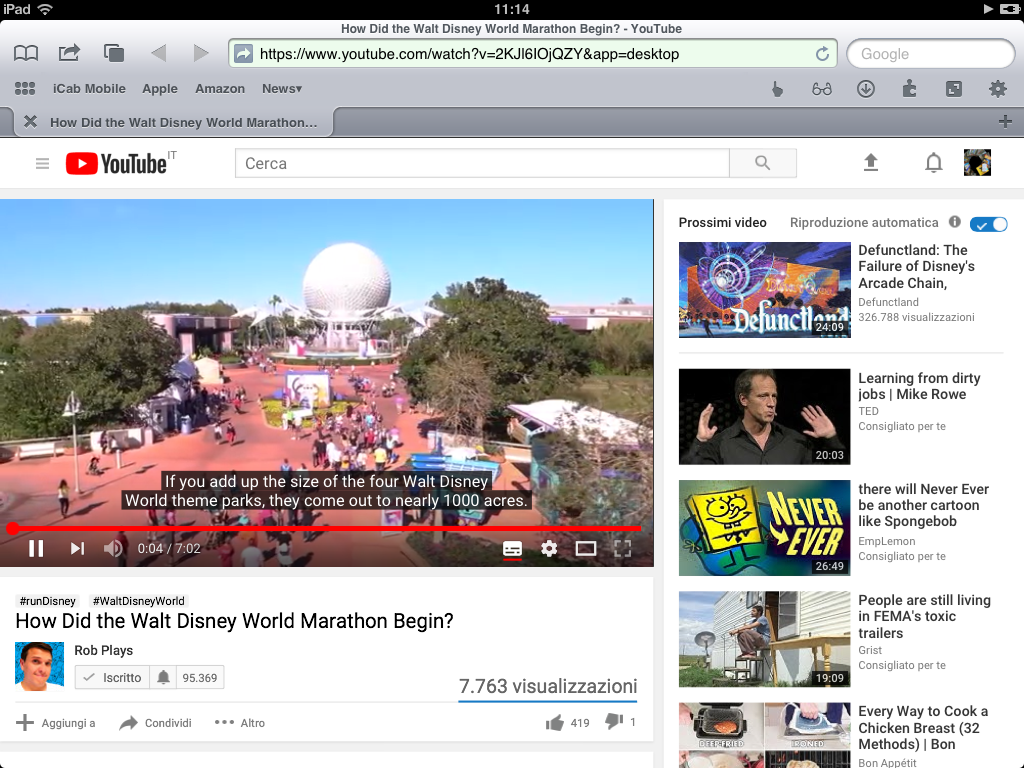This screenshot has width=1024, height=768.
Task: Open the Apple bookmark
Action: (160, 89)
